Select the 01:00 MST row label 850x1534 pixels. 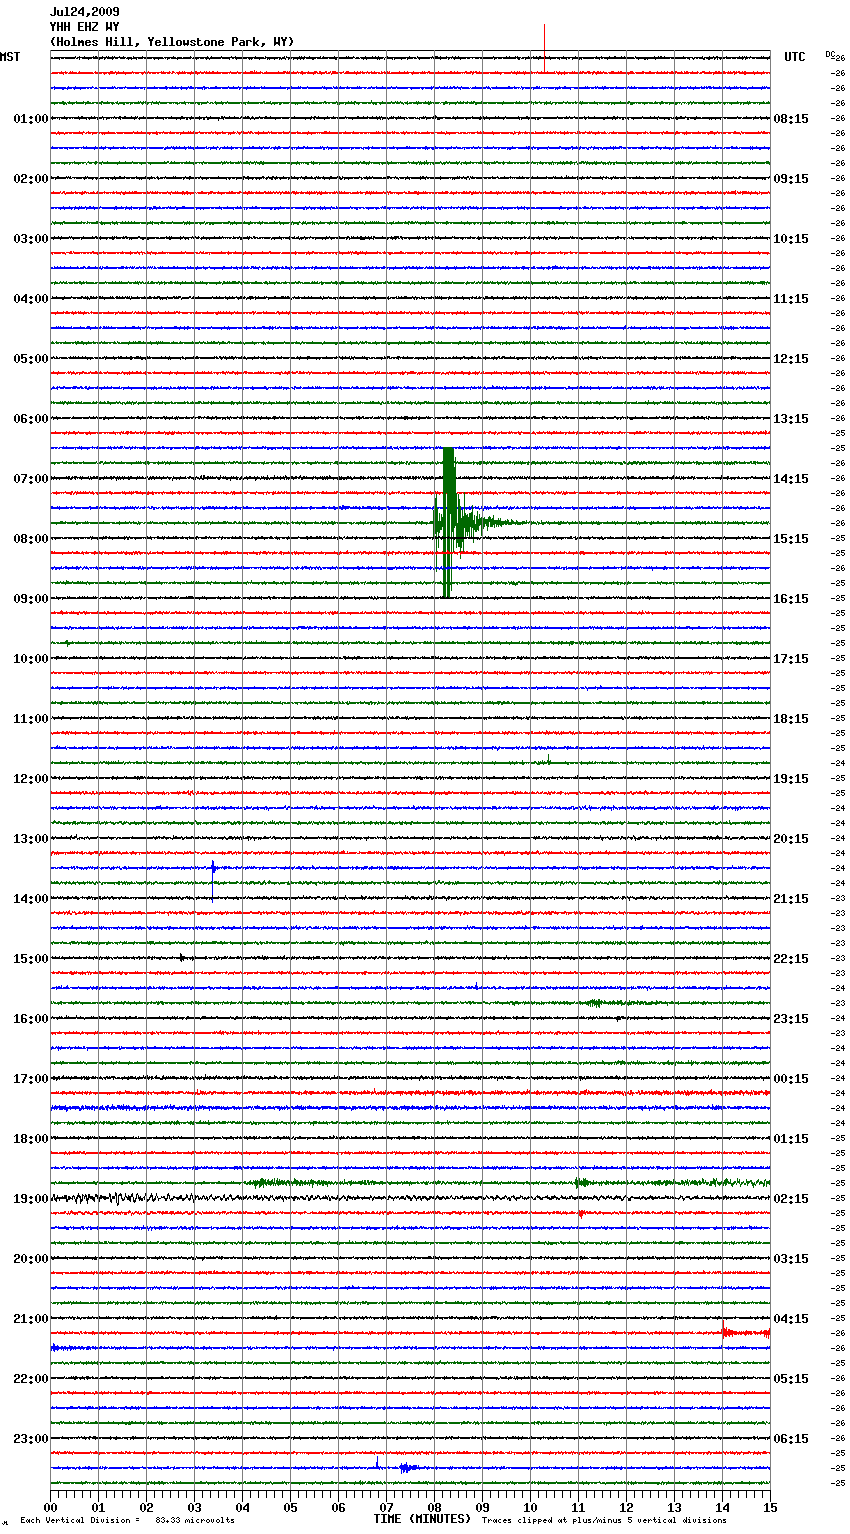click(31, 118)
